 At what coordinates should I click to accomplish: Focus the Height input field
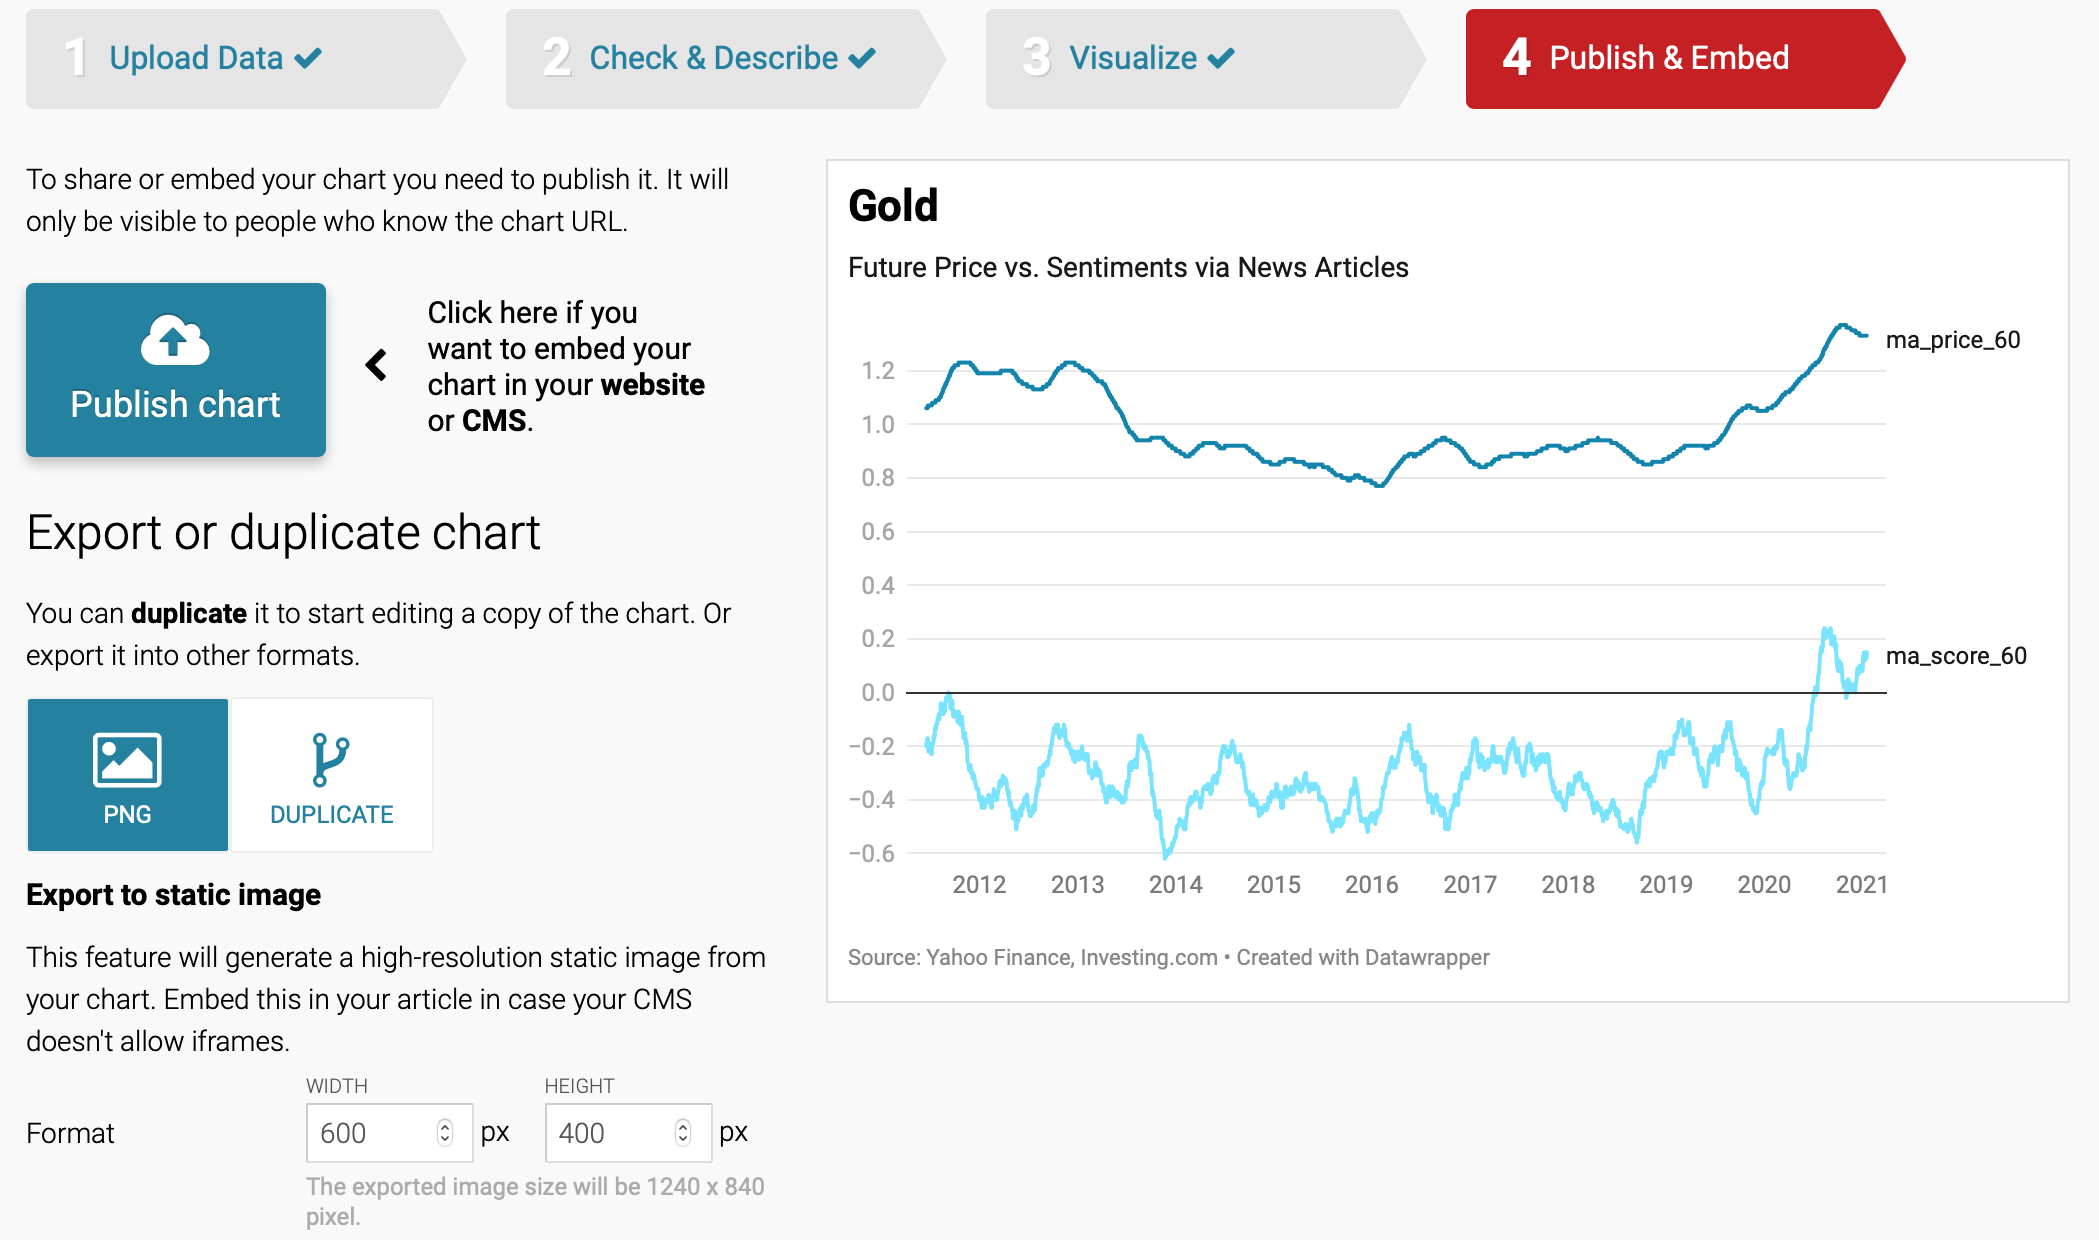coord(628,1133)
